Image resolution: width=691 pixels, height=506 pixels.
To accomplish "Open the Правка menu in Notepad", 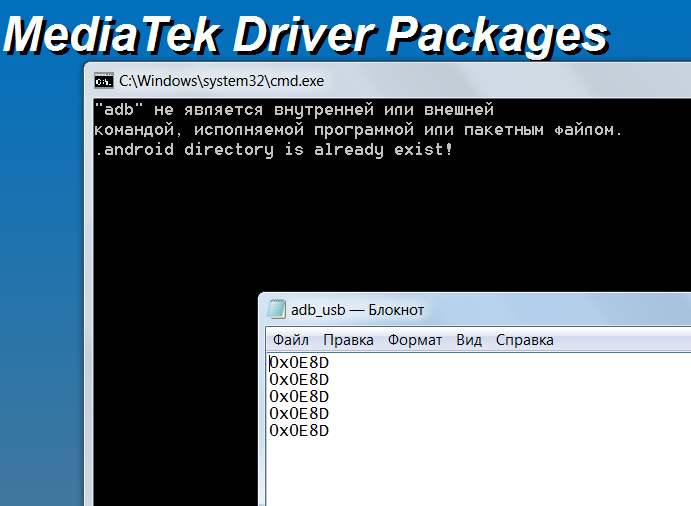I will coord(348,340).
